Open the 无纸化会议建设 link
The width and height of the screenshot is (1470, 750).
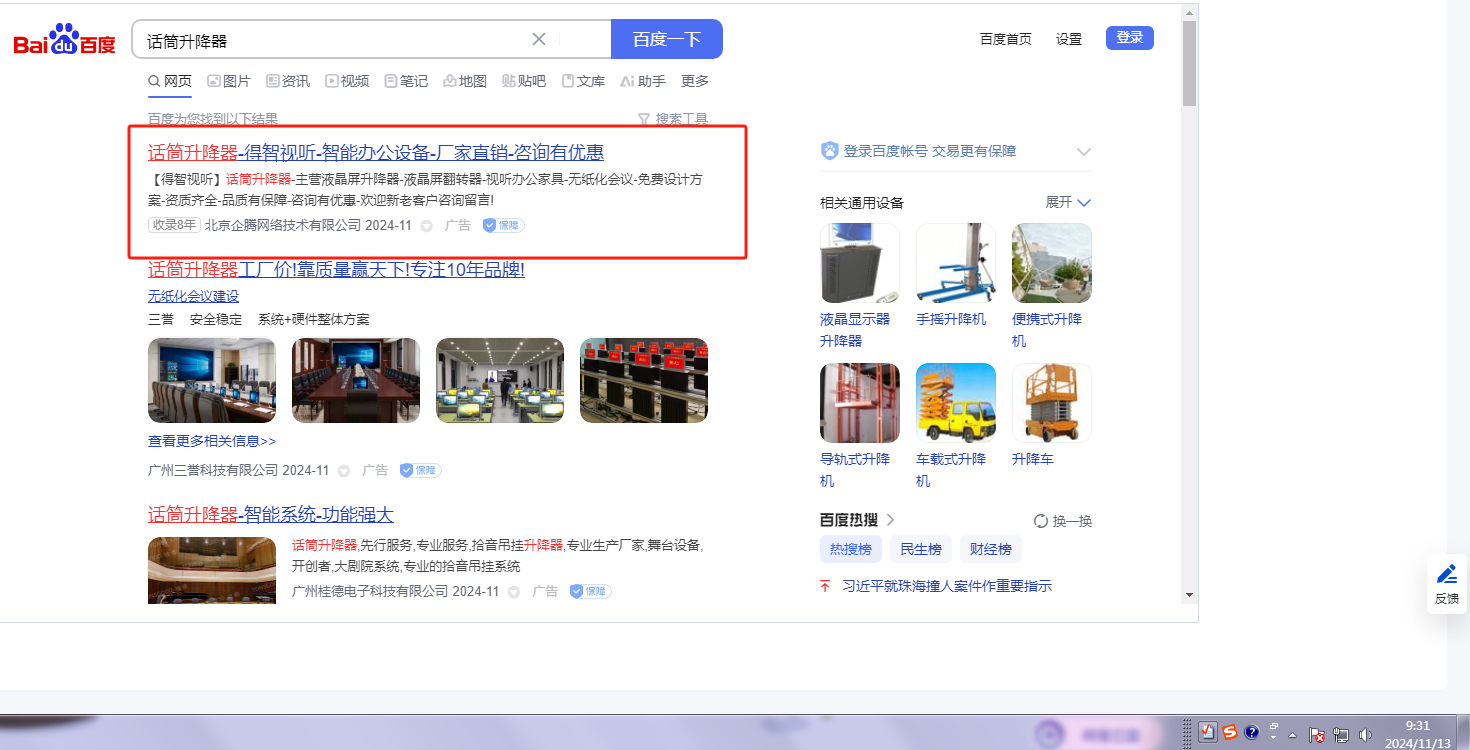pyautogui.click(x=194, y=296)
